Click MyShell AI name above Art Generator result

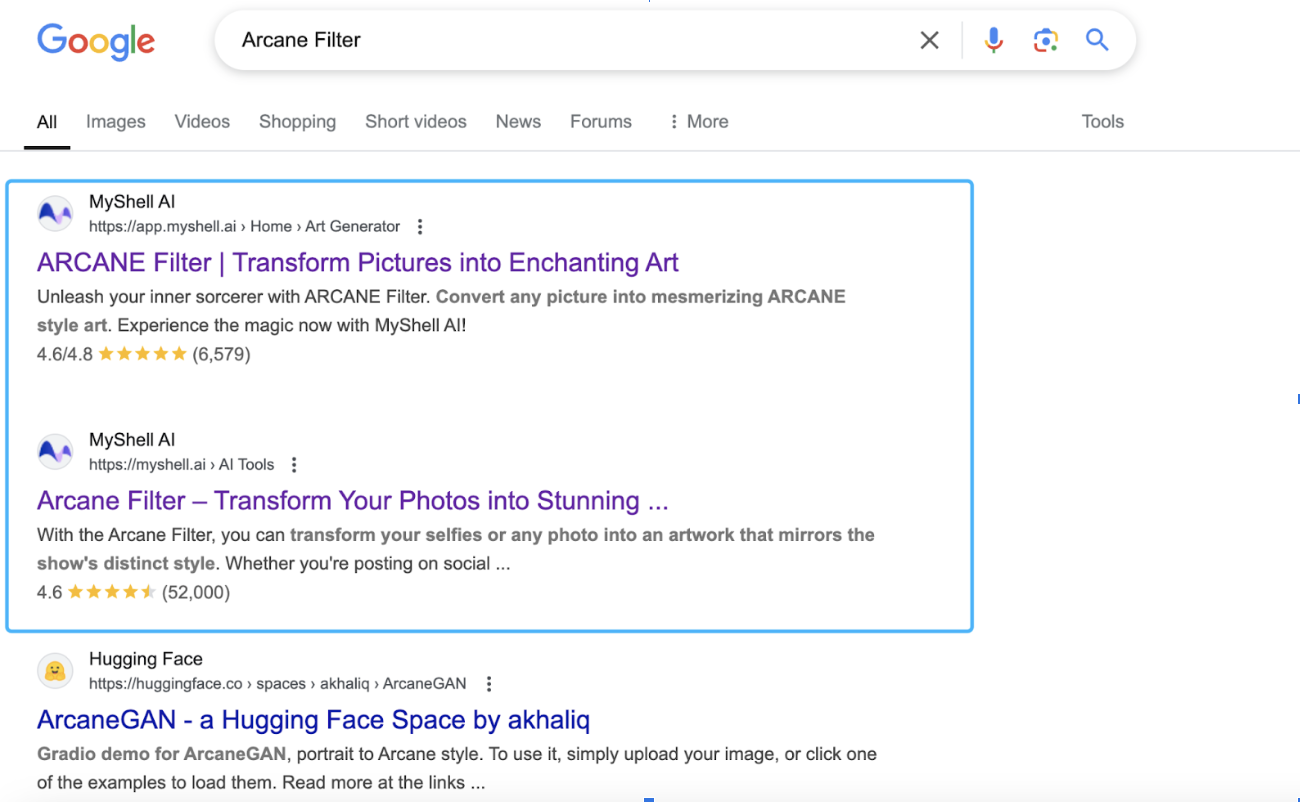(132, 202)
